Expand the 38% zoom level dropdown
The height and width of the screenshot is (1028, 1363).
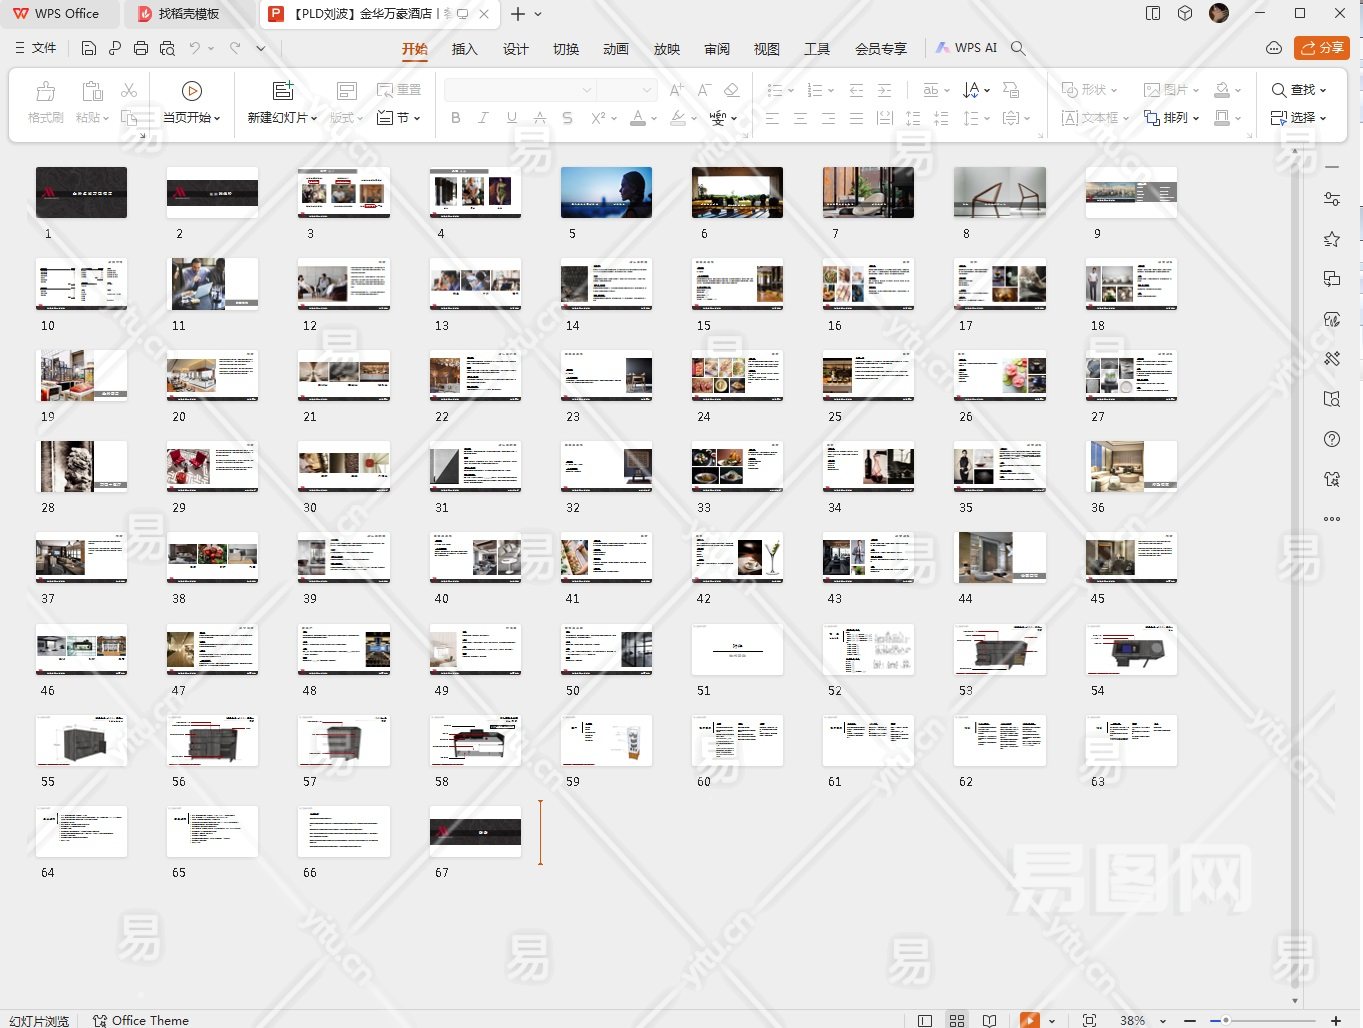click(x=1163, y=1021)
